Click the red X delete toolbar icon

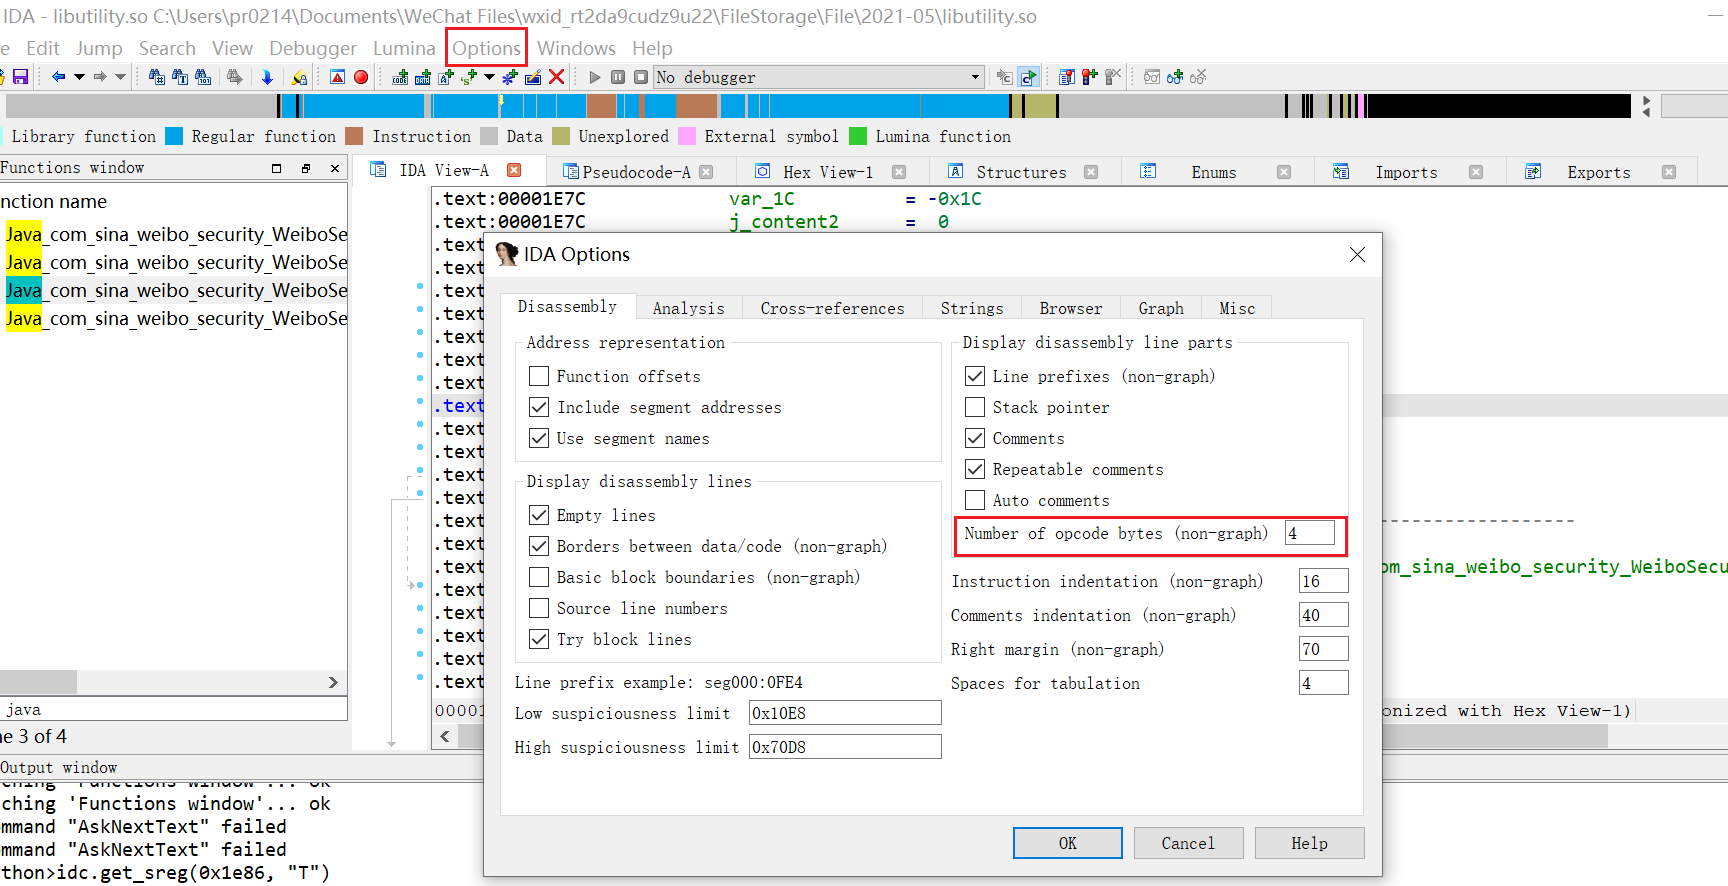[x=557, y=77]
